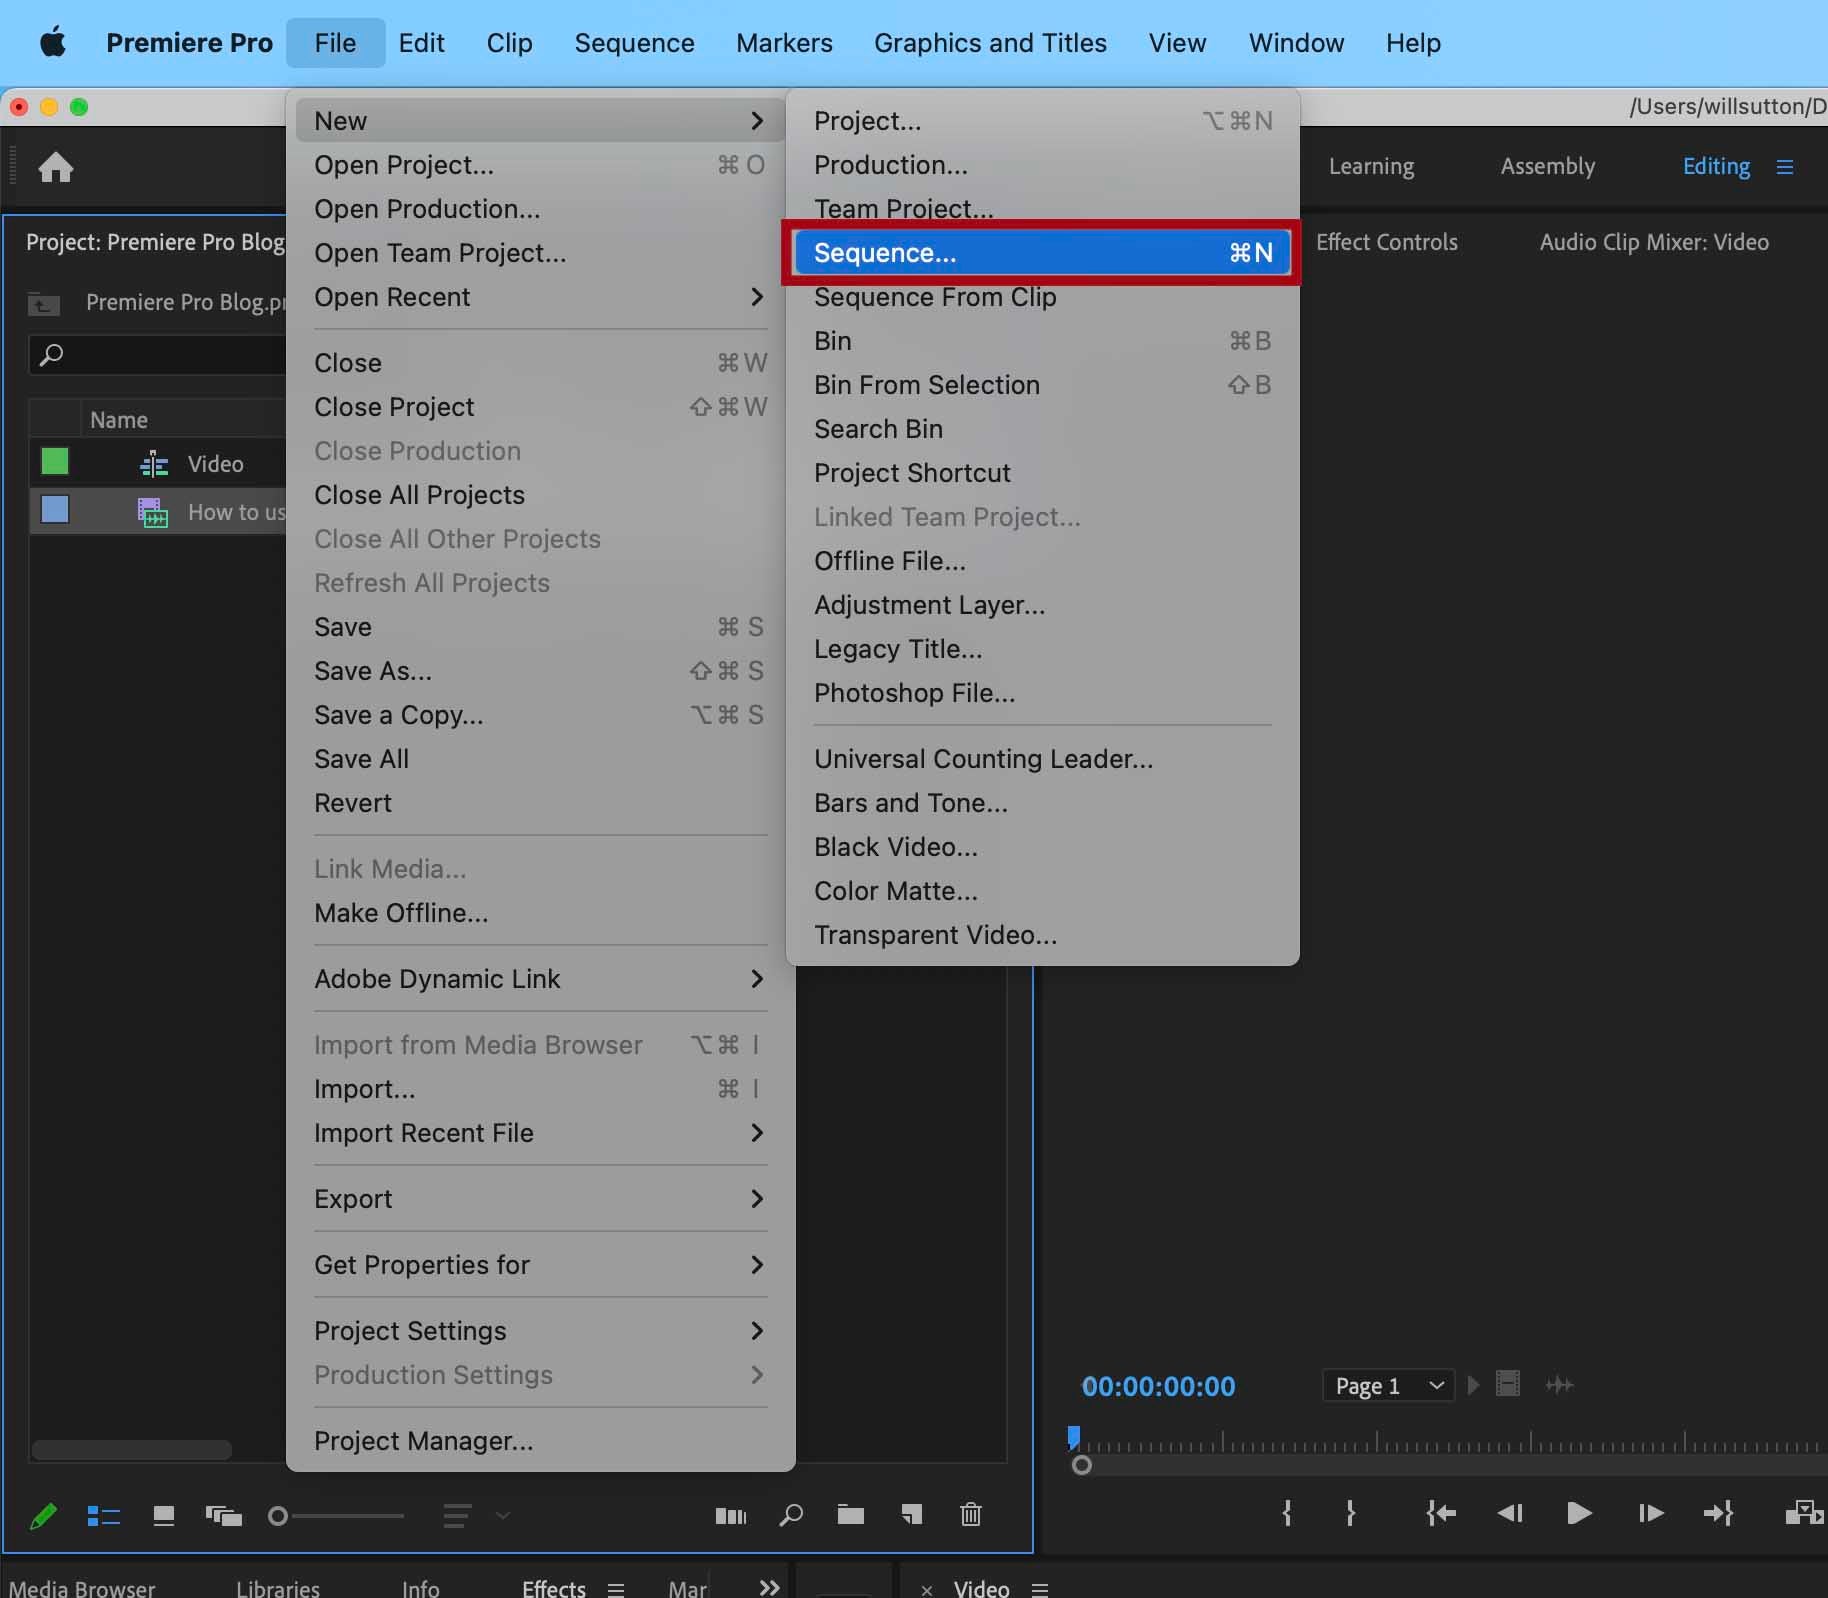Open the Apple menu

coord(52,43)
